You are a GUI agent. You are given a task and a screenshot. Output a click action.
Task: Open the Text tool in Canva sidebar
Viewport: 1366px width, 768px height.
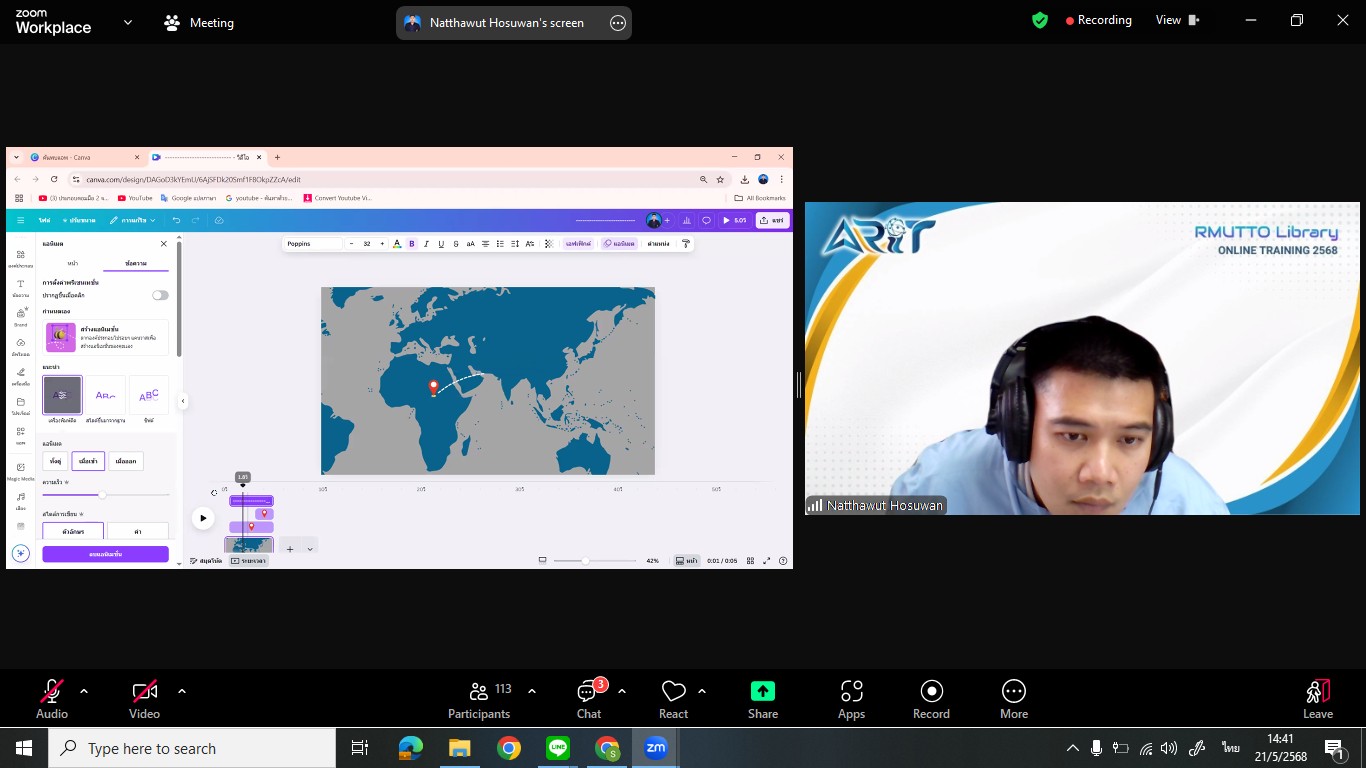click(x=20, y=288)
